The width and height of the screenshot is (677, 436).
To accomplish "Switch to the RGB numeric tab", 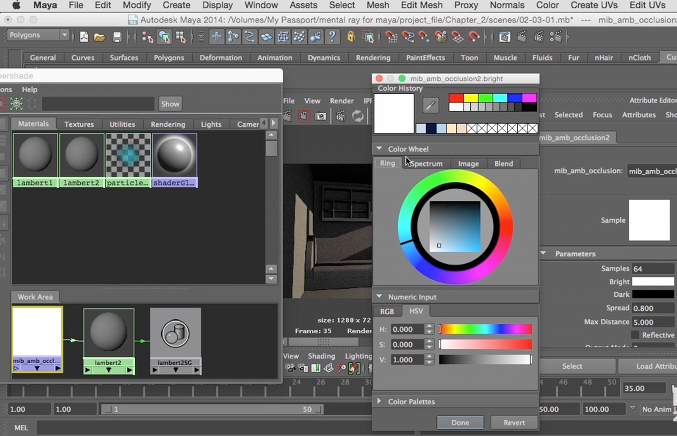I will tap(387, 311).
